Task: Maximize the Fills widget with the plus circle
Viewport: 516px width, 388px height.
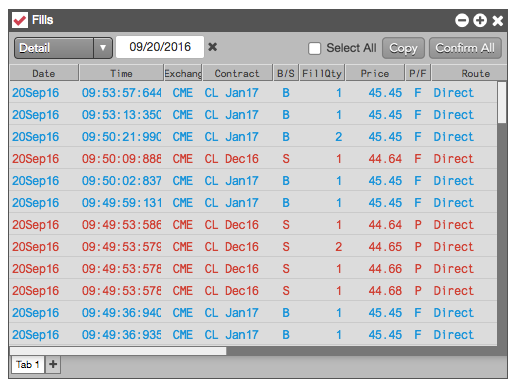Action: click(480, 20)
